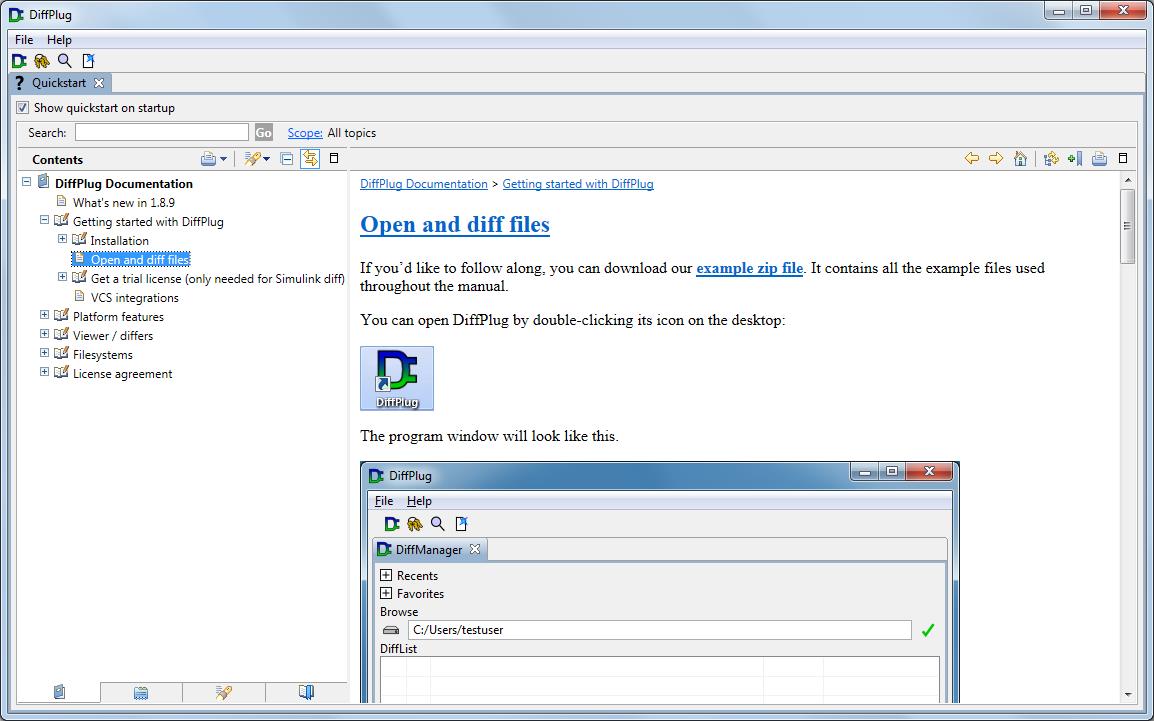
Task: Open the print dropdown arrow in Contents
Action: pyautogui.click(x=223, y=158)
